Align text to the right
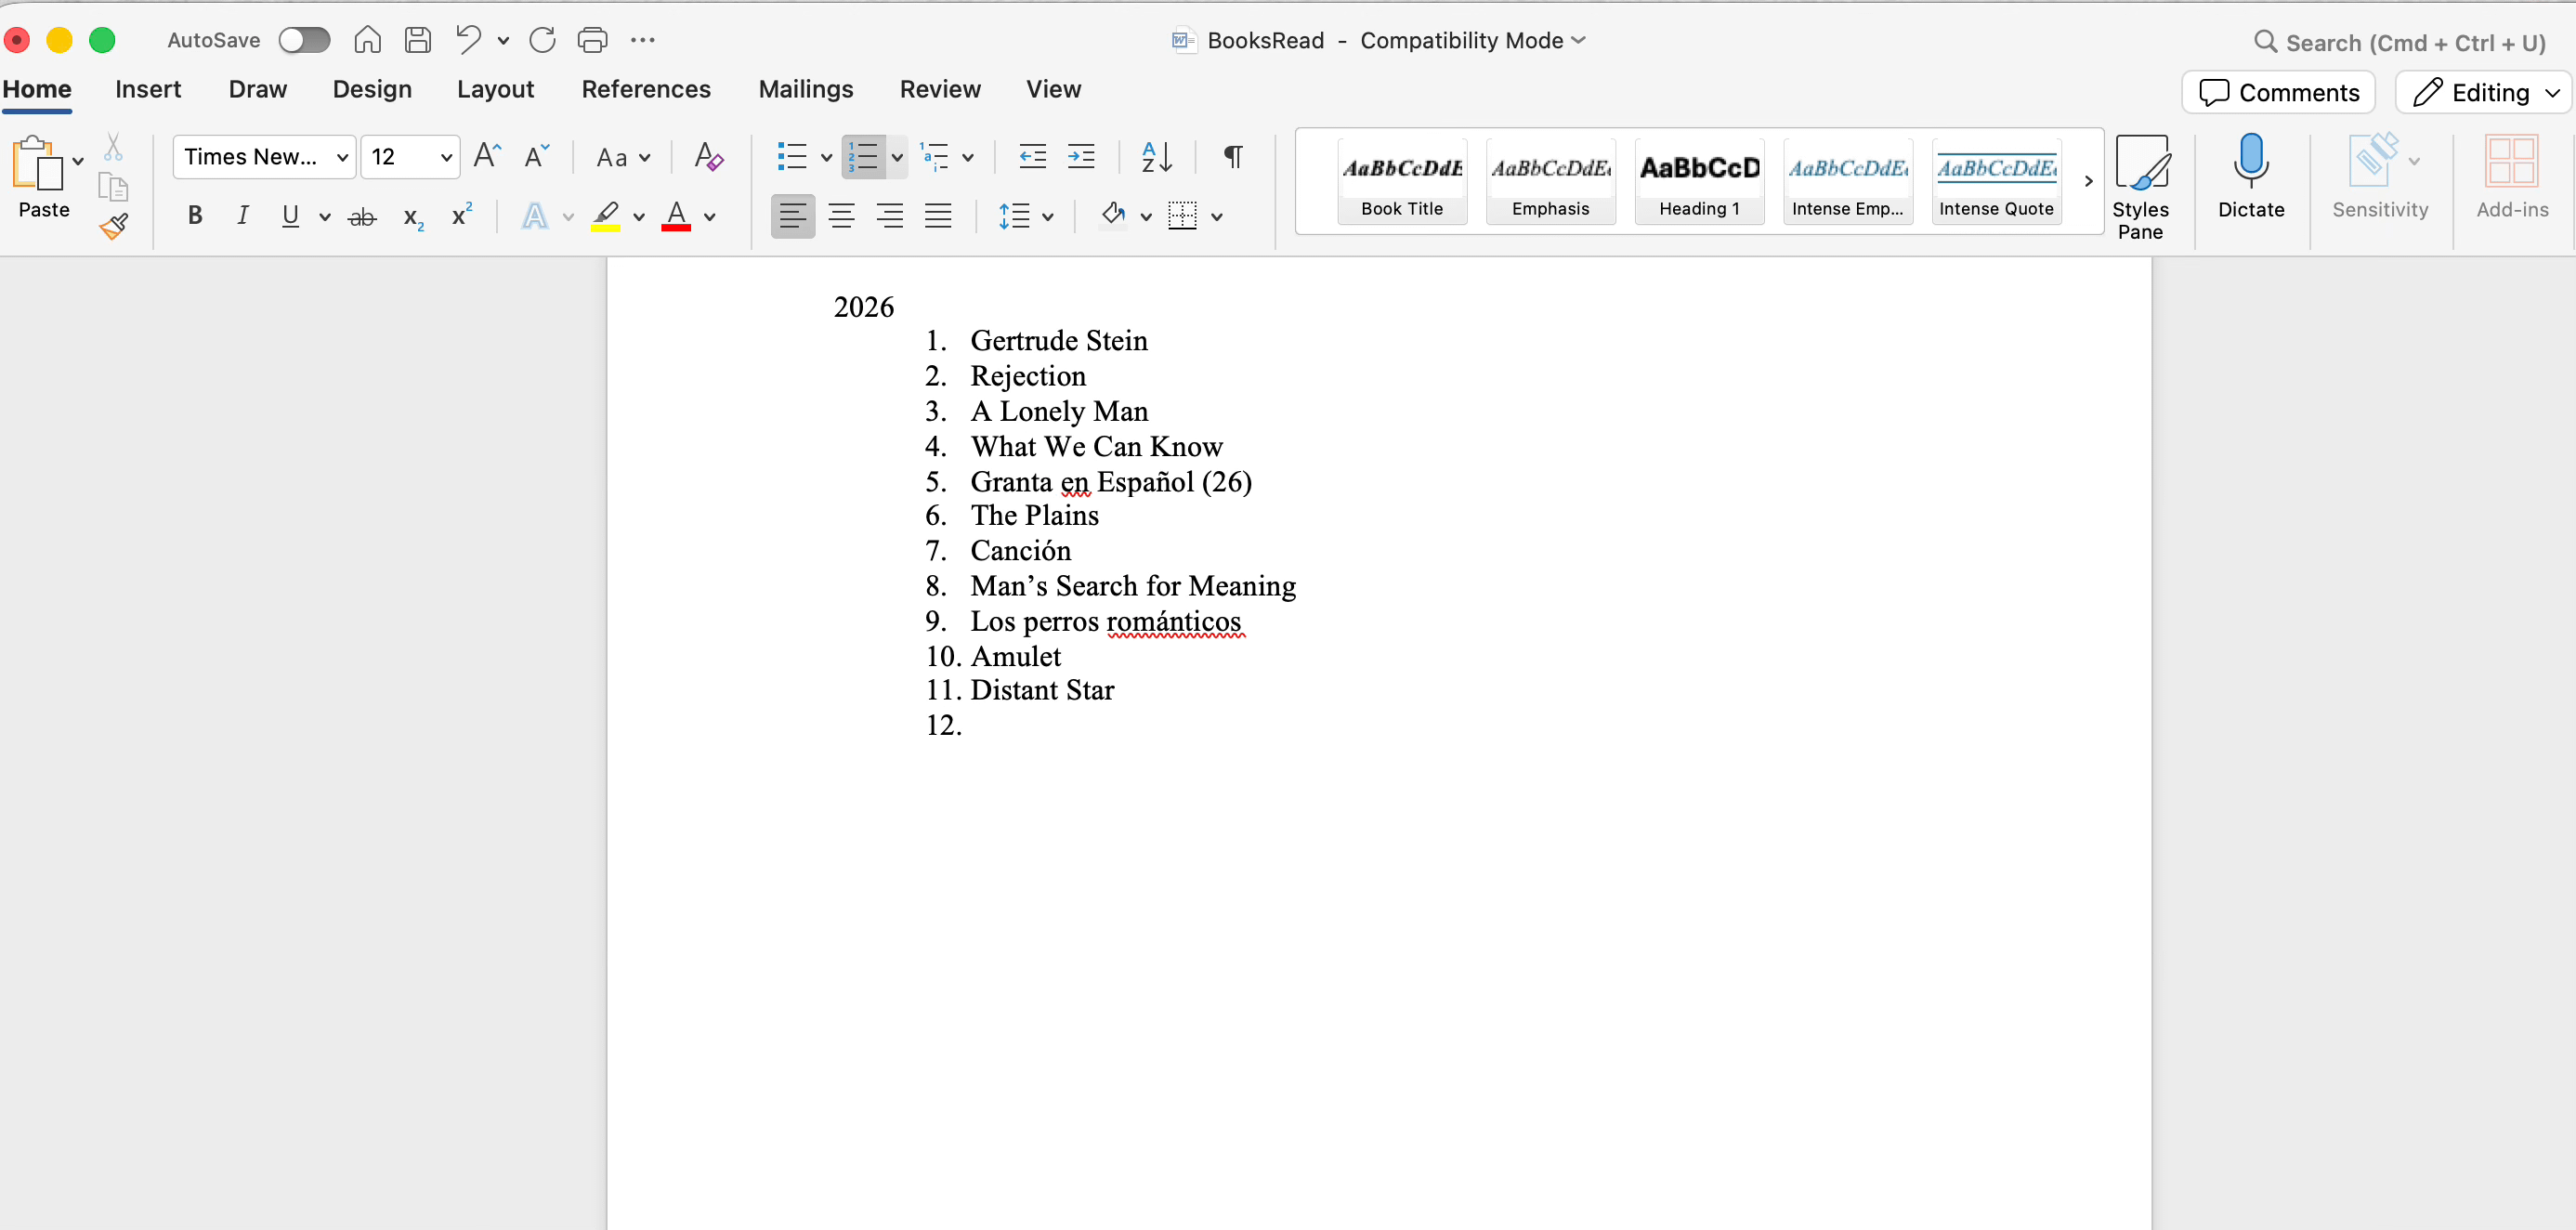 (889, 216)
